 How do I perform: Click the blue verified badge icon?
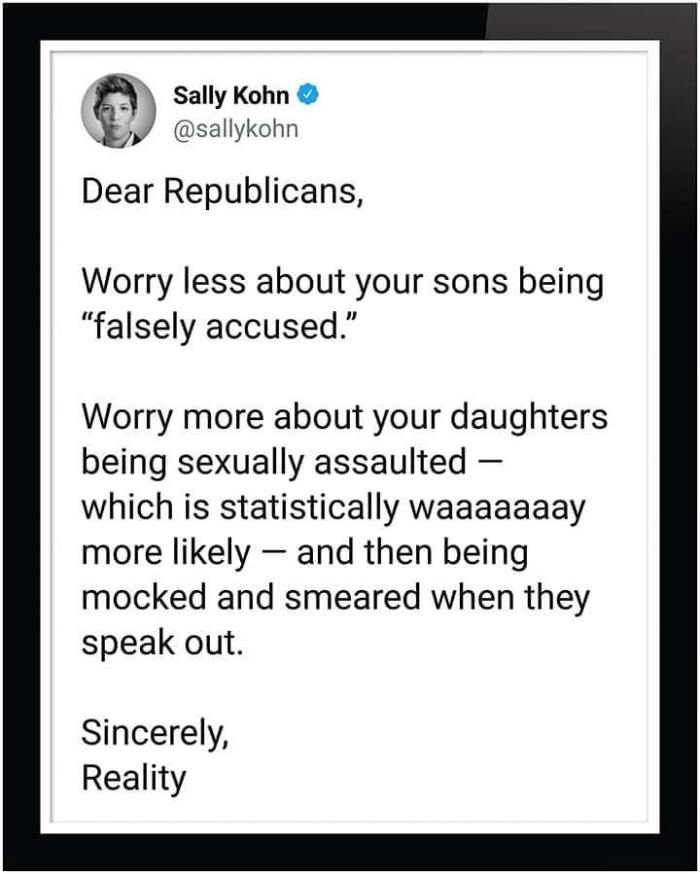click(x=309, y=96)
